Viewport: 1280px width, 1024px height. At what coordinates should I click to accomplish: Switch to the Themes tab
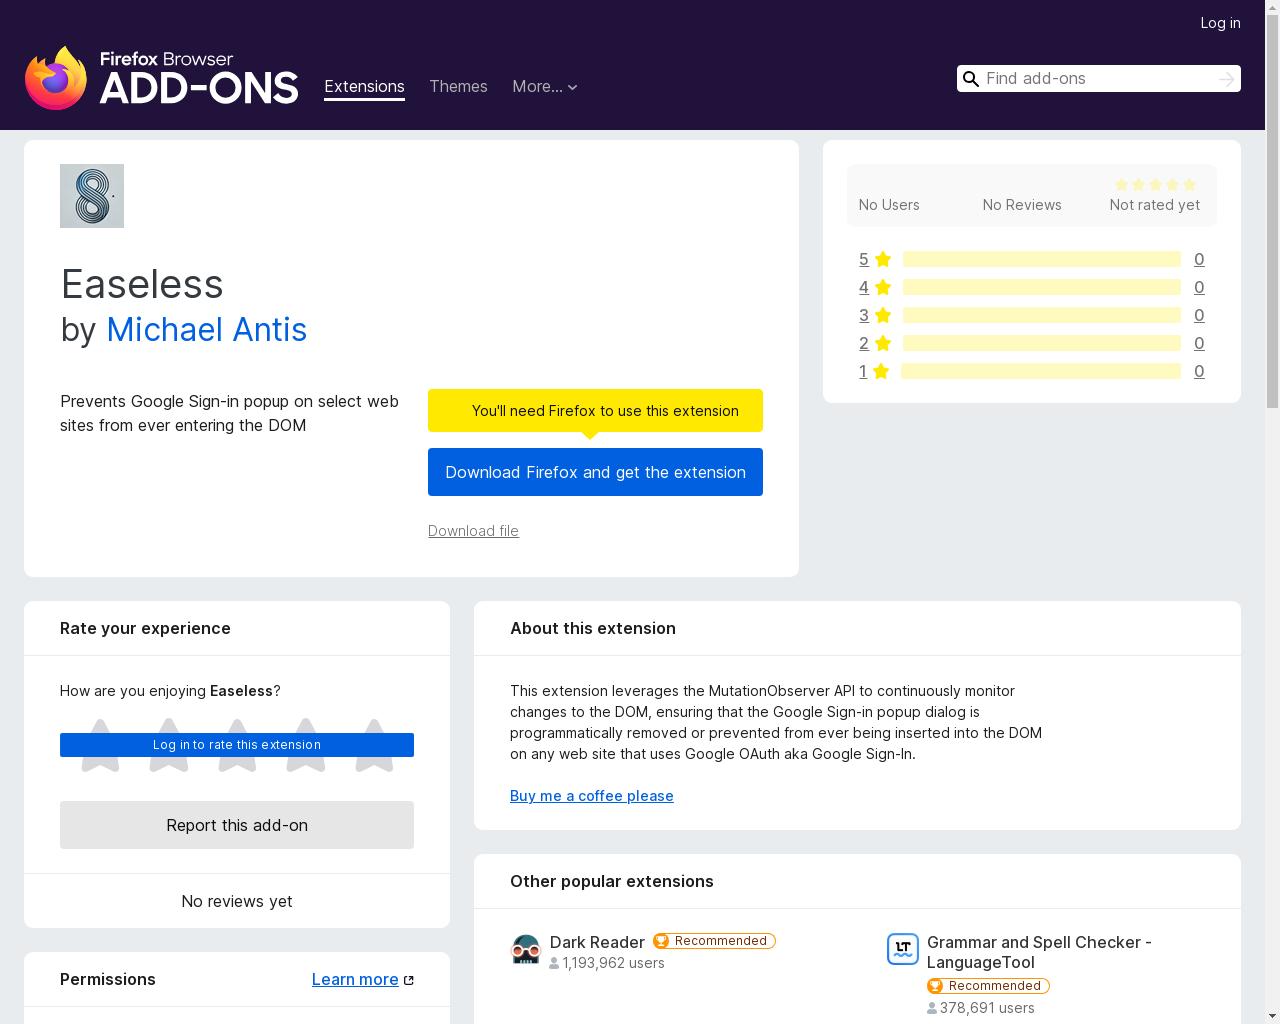point(458,87)
